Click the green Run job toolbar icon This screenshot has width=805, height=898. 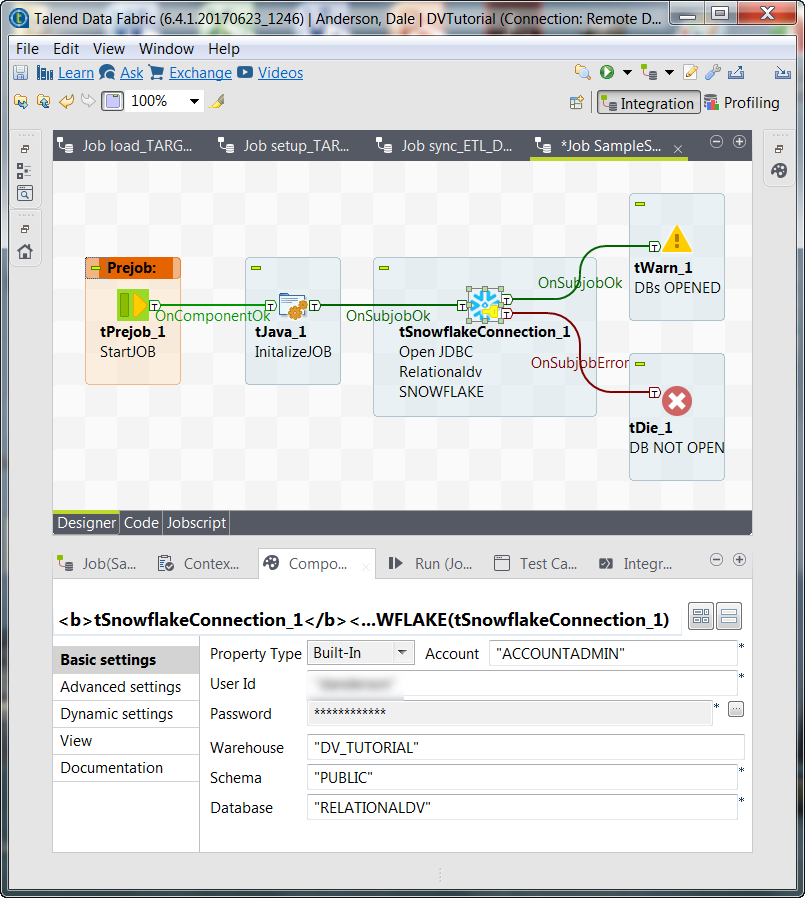point(607,72)
